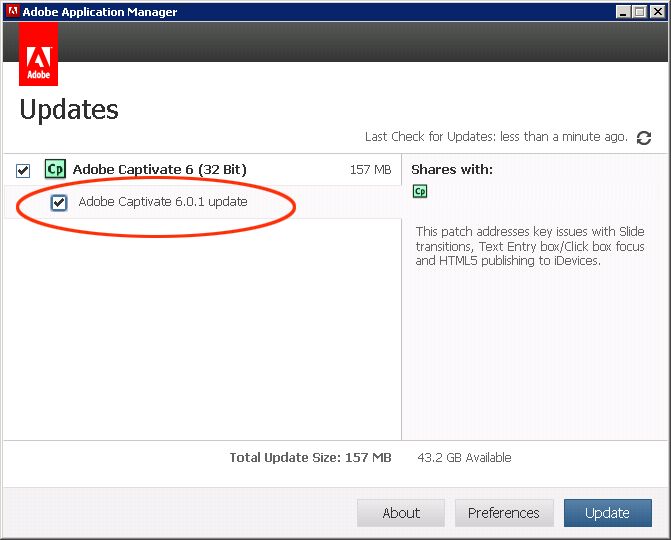Select the Adobe Captivate 6 (32 Bit) row title
The width and height of the screenshot is (671, 540).
point(160,169)
